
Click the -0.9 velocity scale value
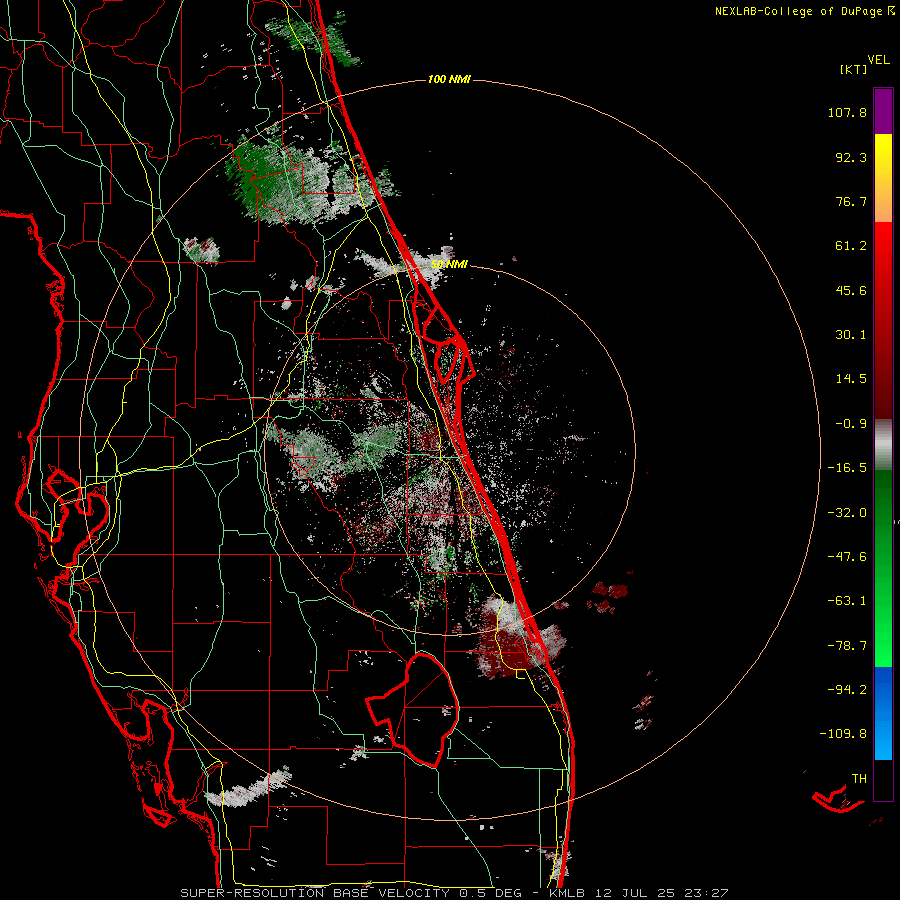[x=851, y=424]
